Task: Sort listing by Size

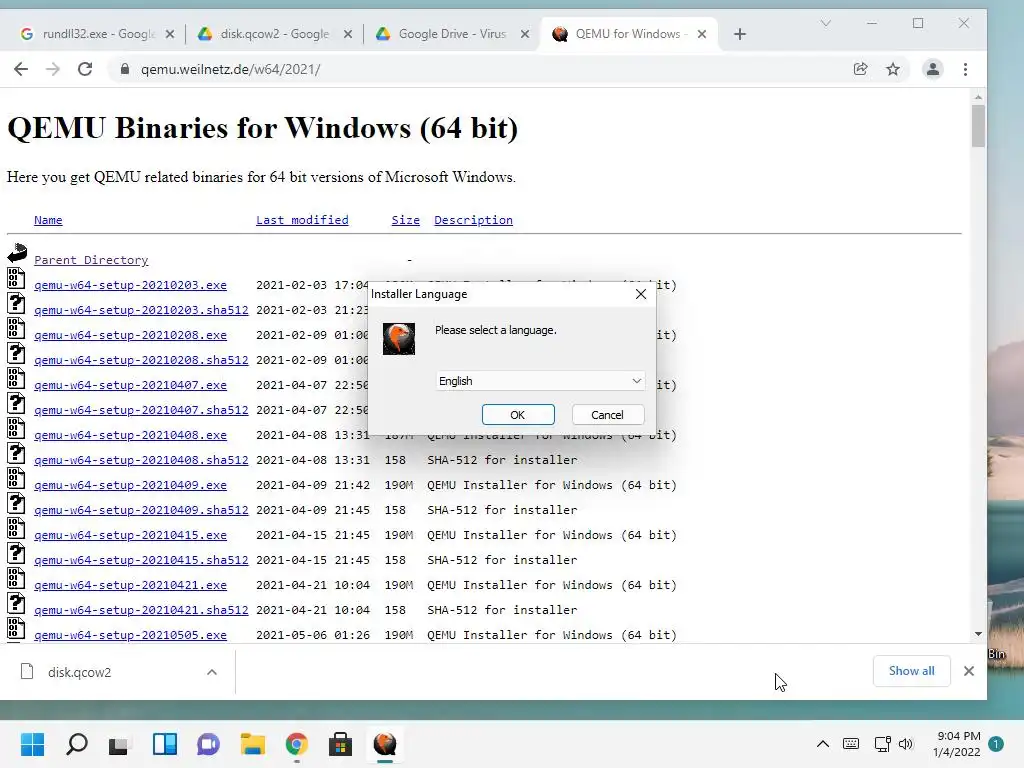Action: [406, 220]
